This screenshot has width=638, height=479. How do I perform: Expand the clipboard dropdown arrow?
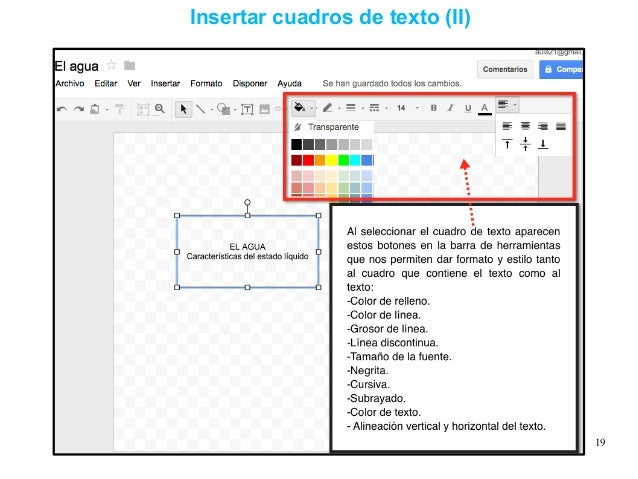point(107,109)
